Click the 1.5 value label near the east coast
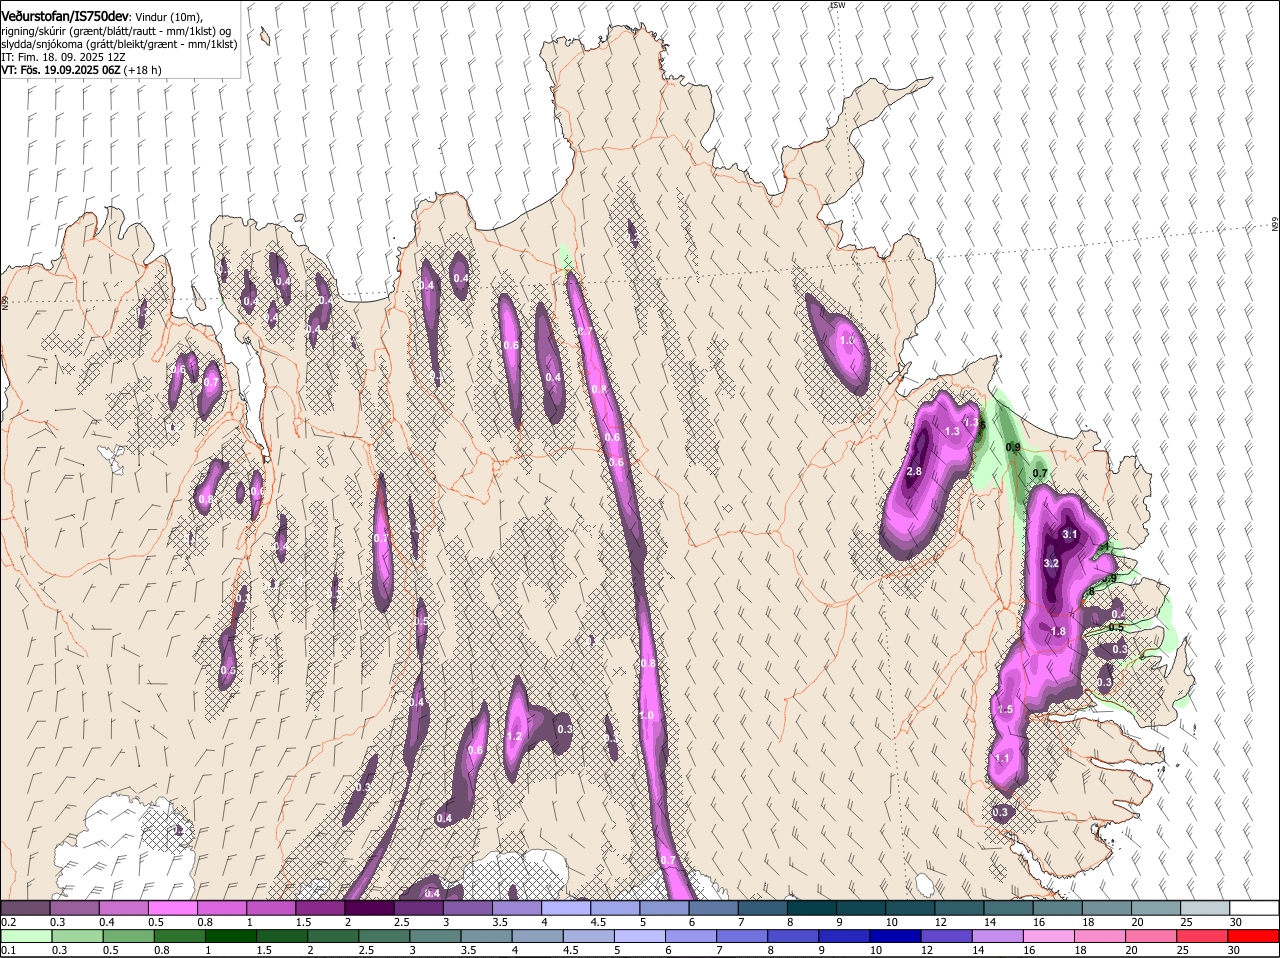Image resolution: width=1280 pixels, height=958 pixels. point(1006,709)
